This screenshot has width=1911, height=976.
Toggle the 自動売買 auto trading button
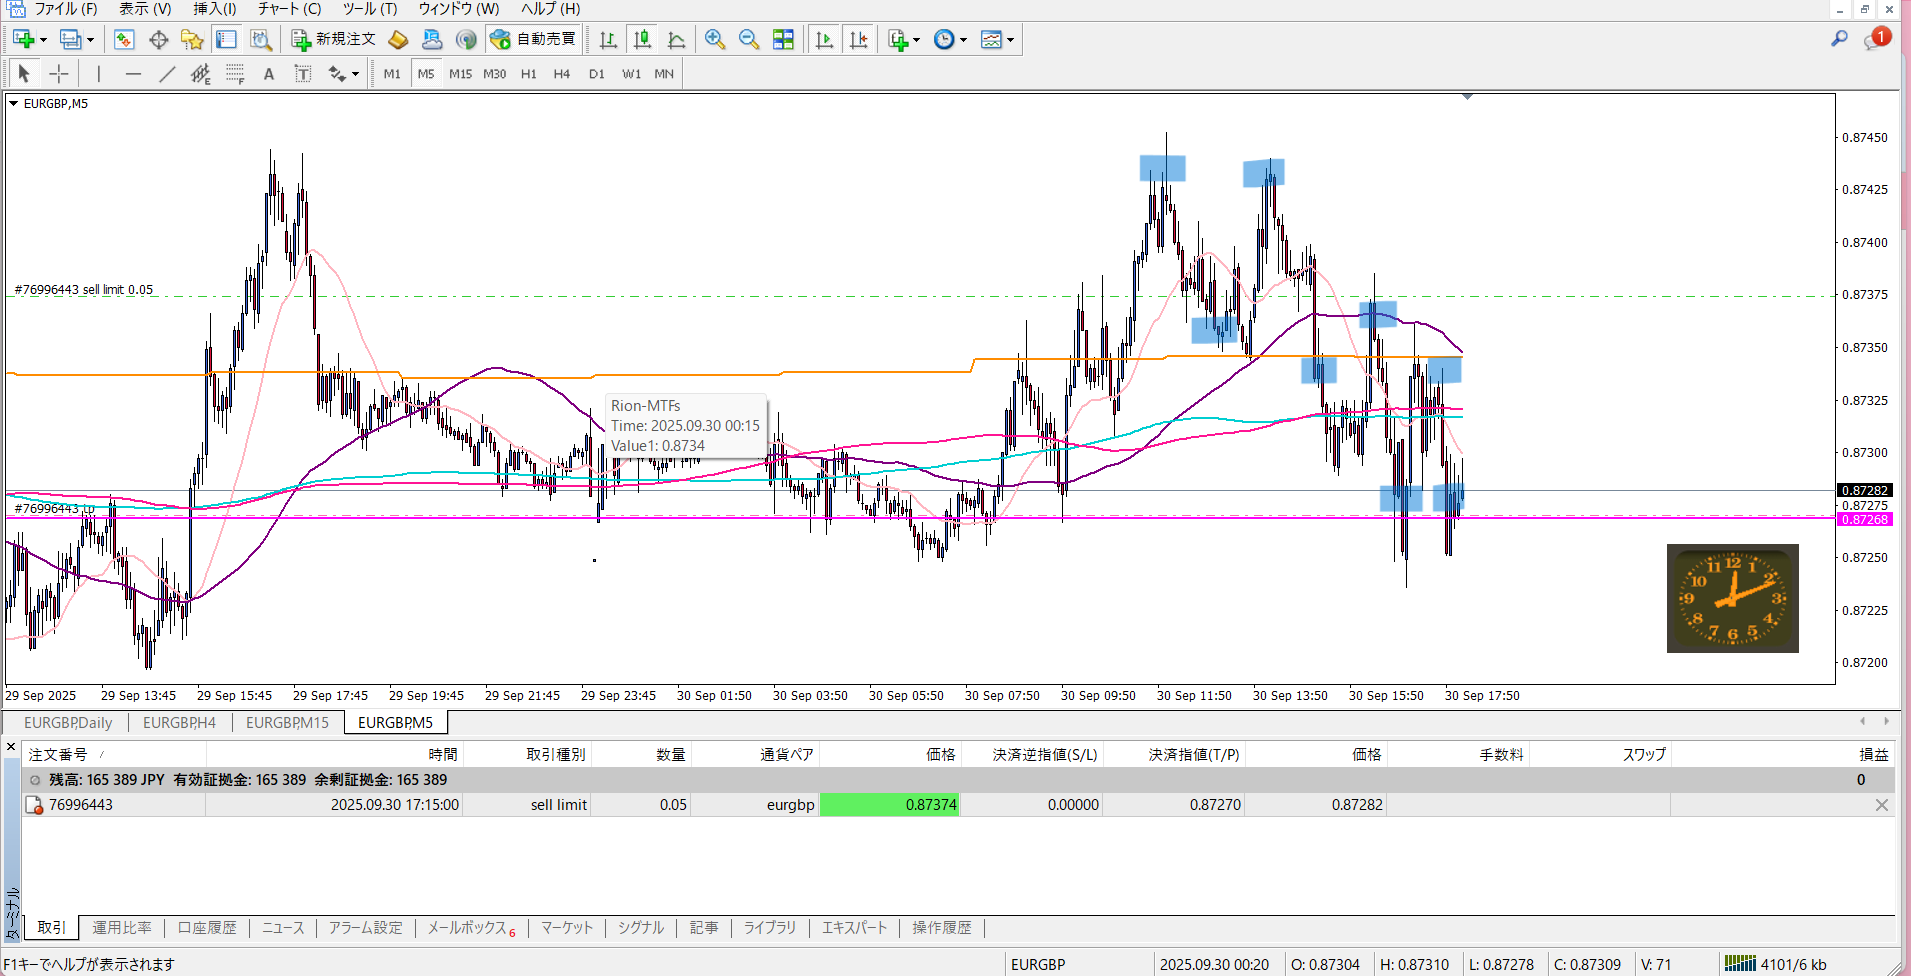point(533,39)
